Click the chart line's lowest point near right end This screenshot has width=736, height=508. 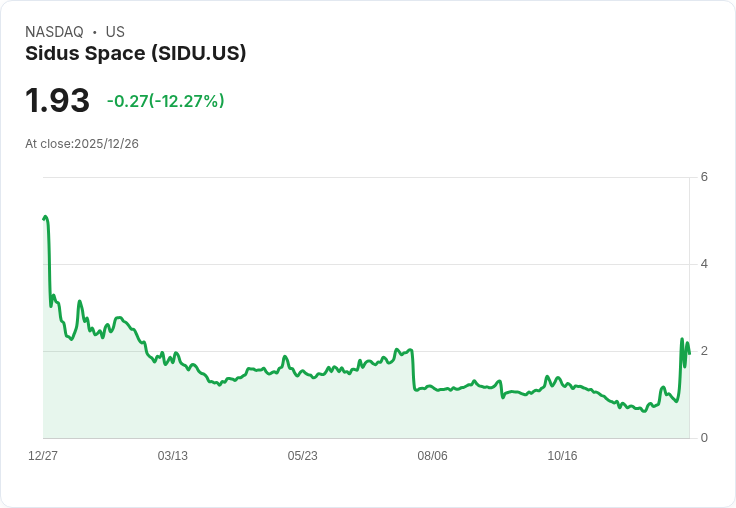pyautogui.click(x=644, y=410)
